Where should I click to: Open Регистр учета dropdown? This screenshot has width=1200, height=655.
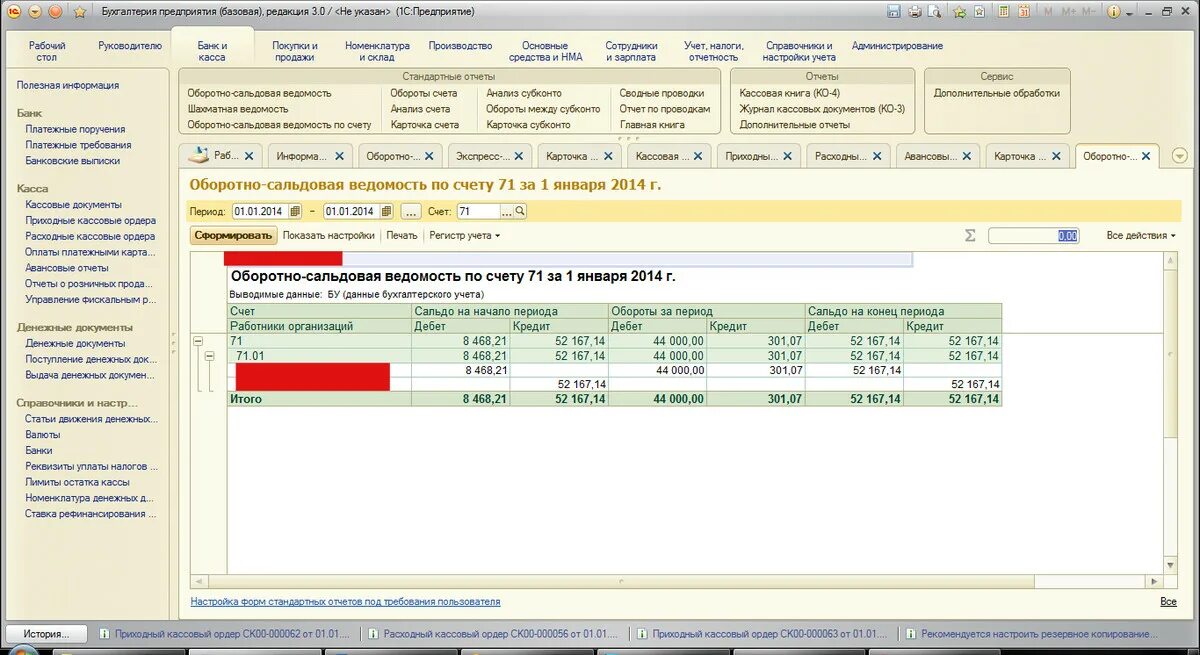coord(464,235)
